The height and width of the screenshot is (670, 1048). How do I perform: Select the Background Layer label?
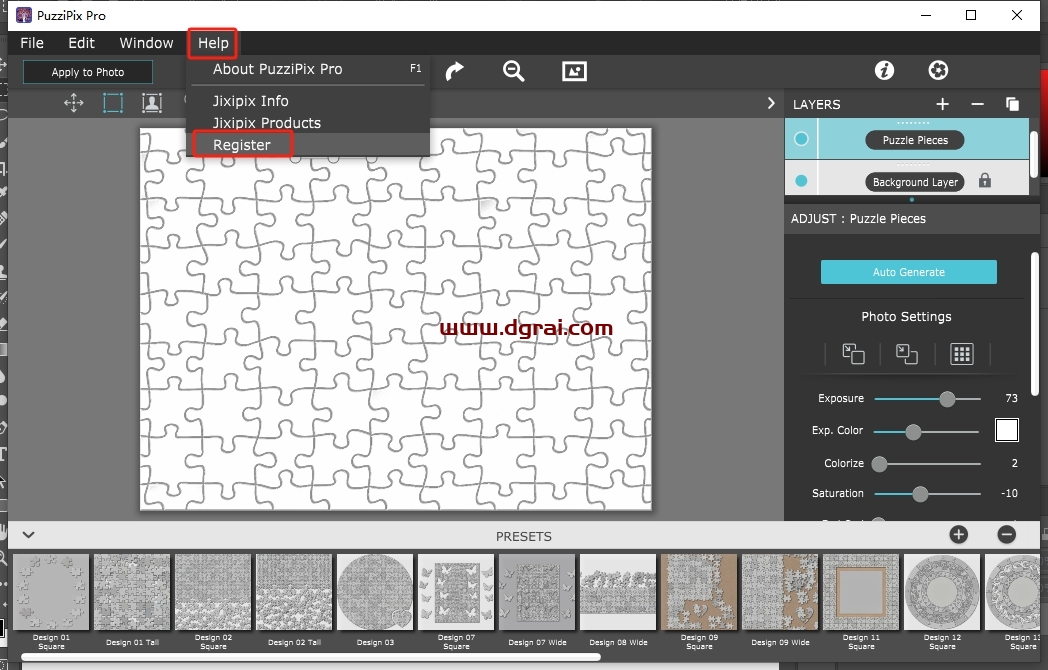[915, 182]
